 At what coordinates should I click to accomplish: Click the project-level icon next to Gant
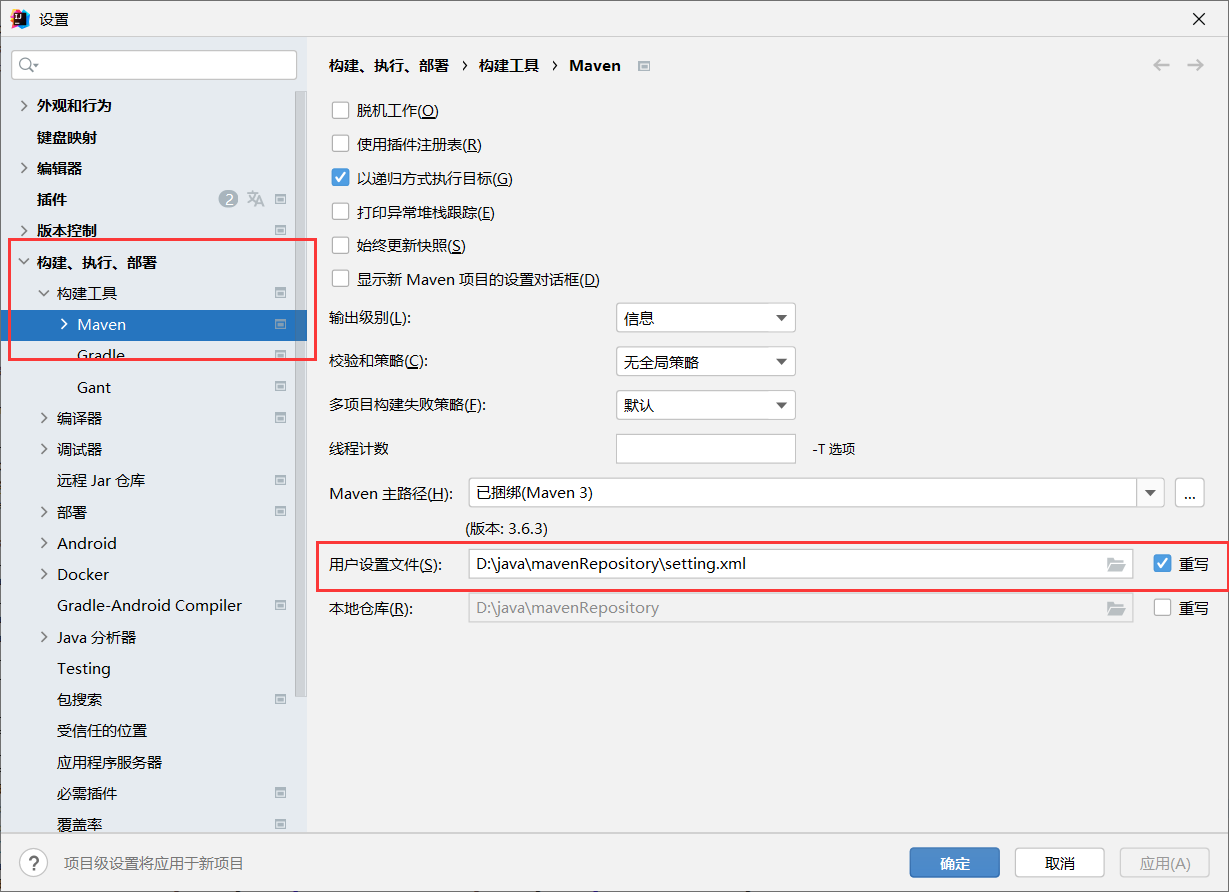pyautogui.click(x=281, y=387)
